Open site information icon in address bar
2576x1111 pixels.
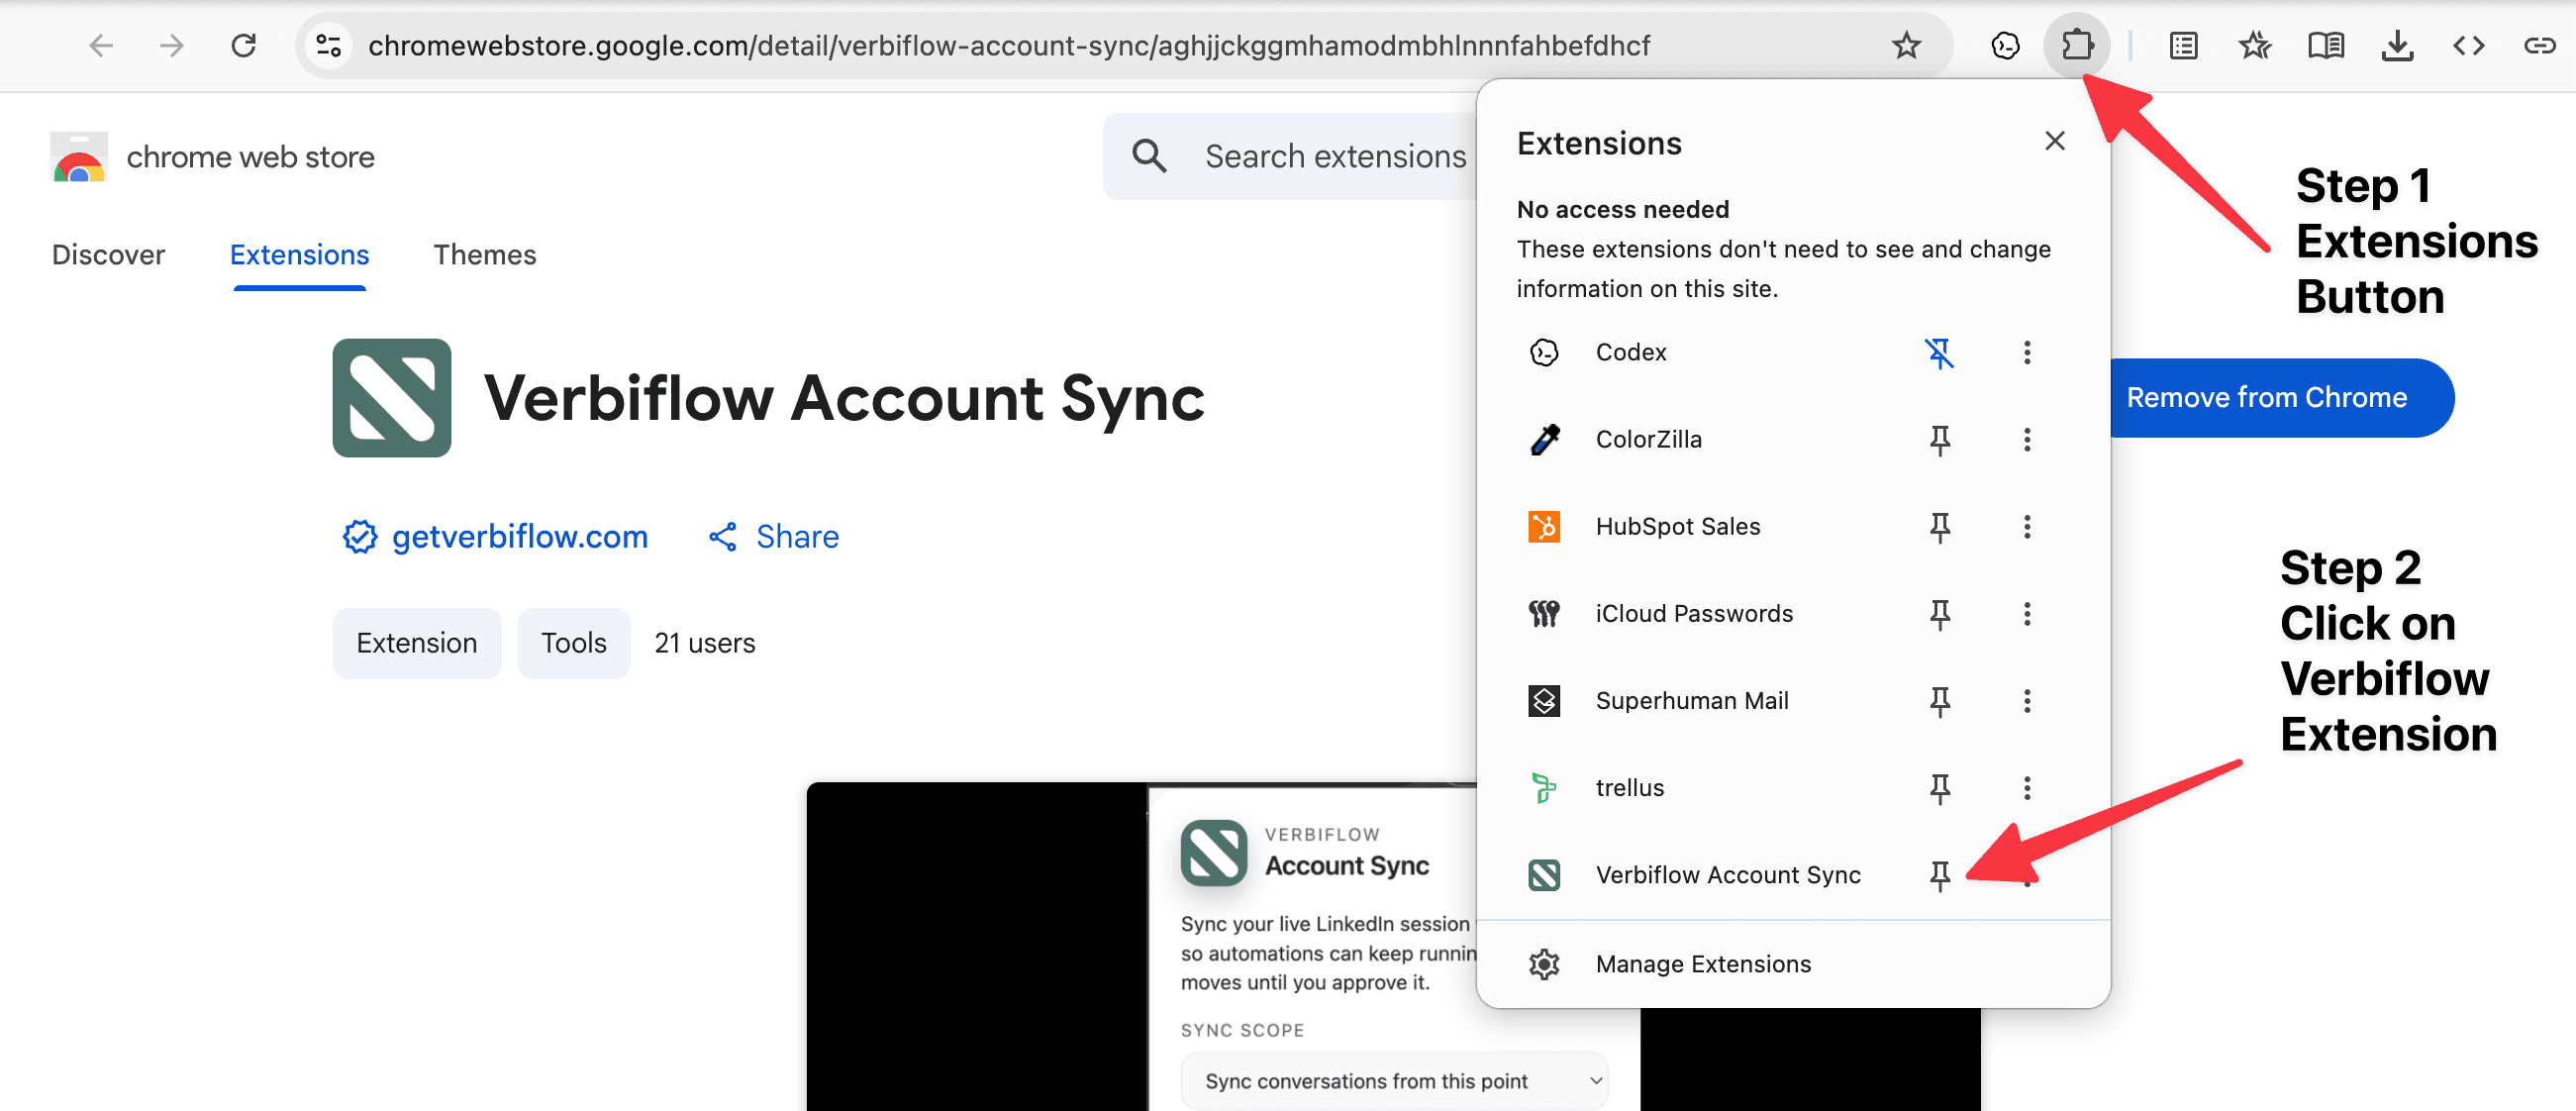click(x=329, y=45)
